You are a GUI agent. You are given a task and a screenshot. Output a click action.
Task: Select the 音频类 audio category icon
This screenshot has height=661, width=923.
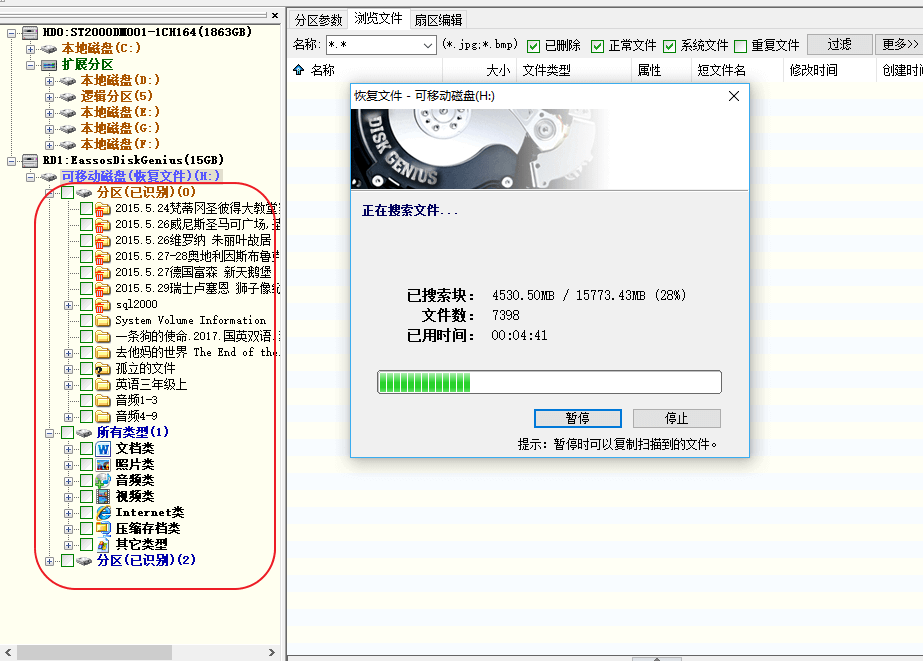point(105,480)
